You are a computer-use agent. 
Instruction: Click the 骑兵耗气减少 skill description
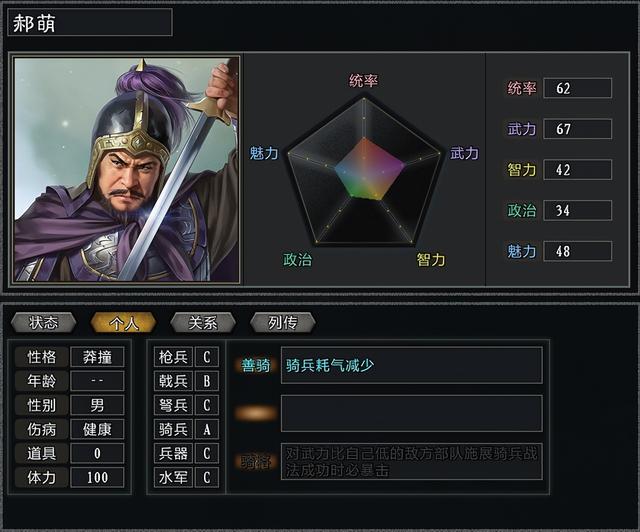[x=411, y=365]
